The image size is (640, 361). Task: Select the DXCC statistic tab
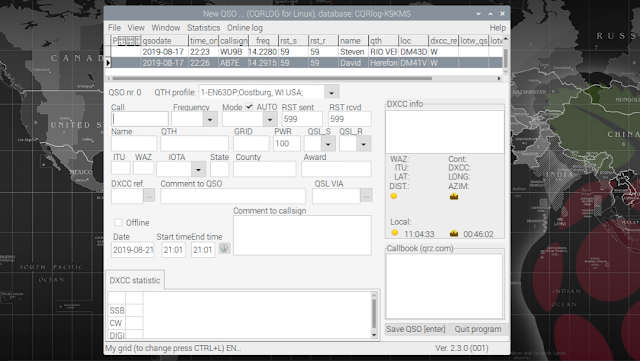coord(135,280)
